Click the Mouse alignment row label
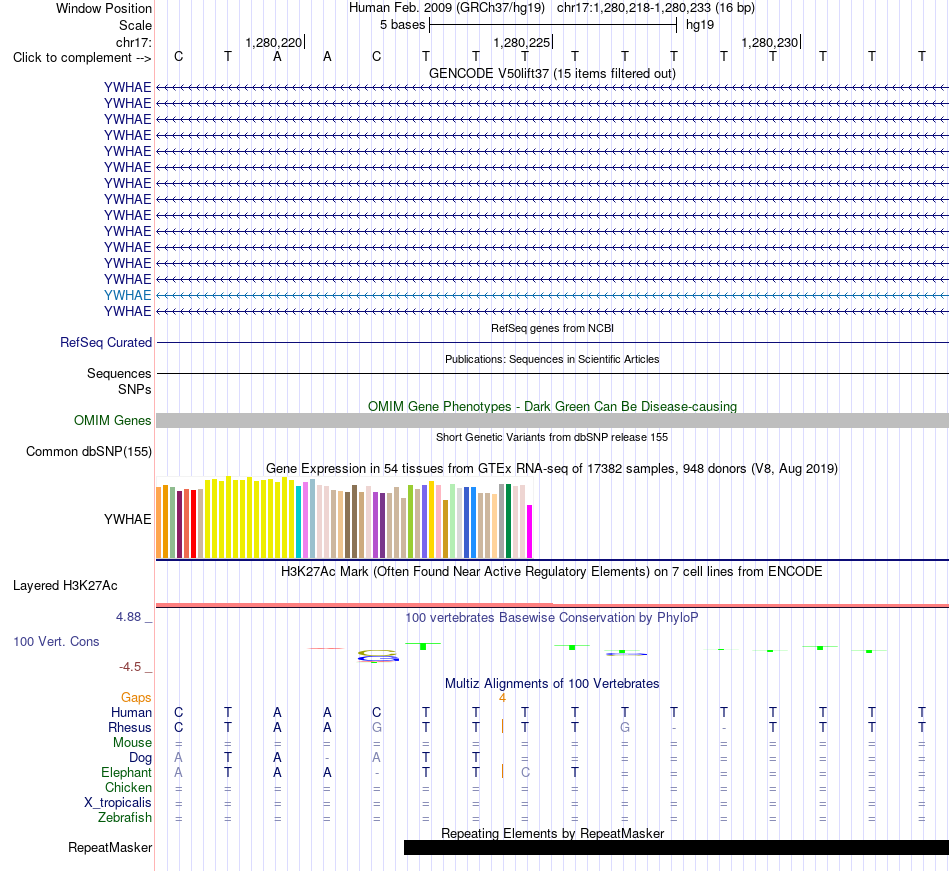The height and width of the screenshot is (871, 950). click(x=132, y=743)
